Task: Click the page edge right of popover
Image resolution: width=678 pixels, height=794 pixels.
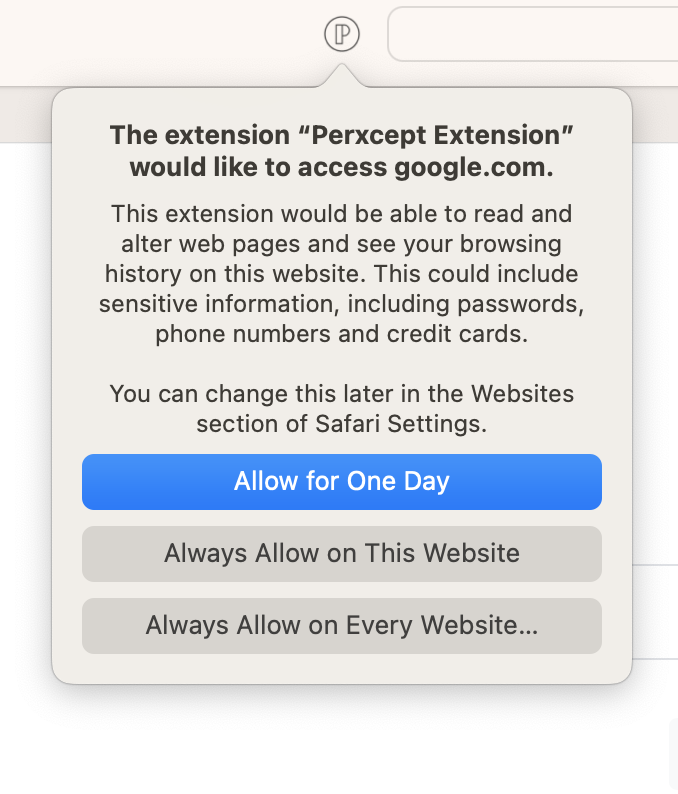Action: pyautogui.click(x=655, y=354)
